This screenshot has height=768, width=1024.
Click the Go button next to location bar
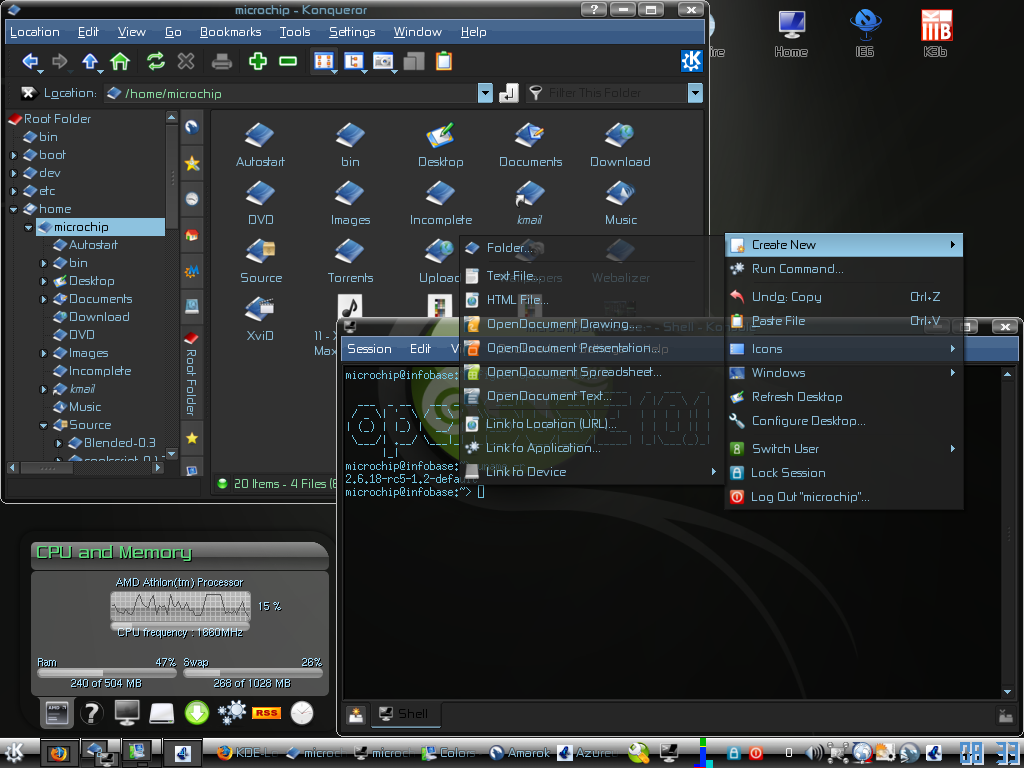click(x=509, y=93)
